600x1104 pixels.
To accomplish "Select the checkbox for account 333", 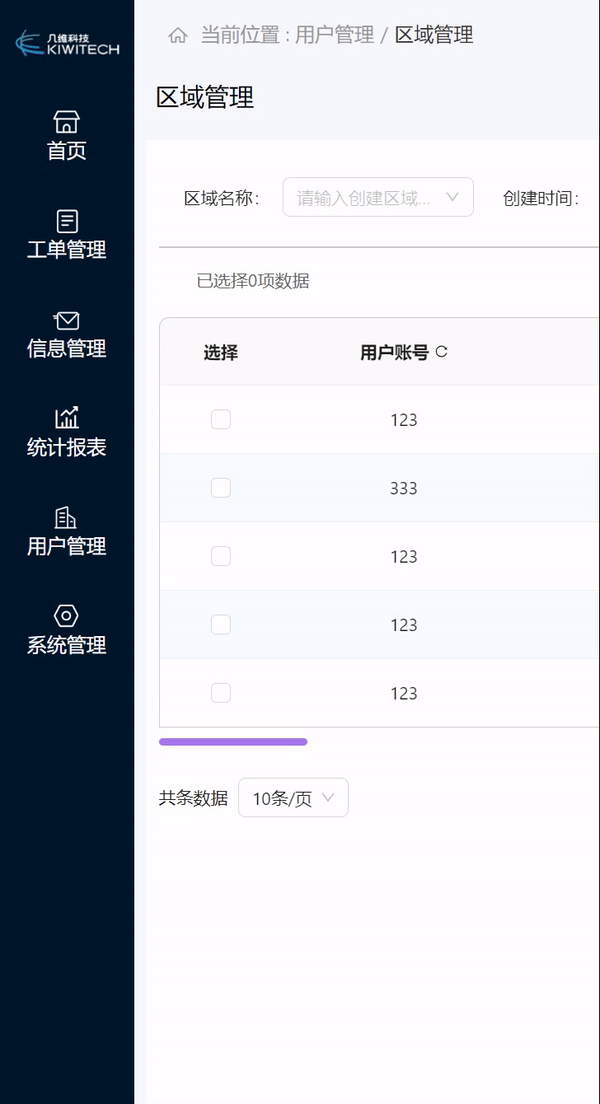I will point(221,488).
